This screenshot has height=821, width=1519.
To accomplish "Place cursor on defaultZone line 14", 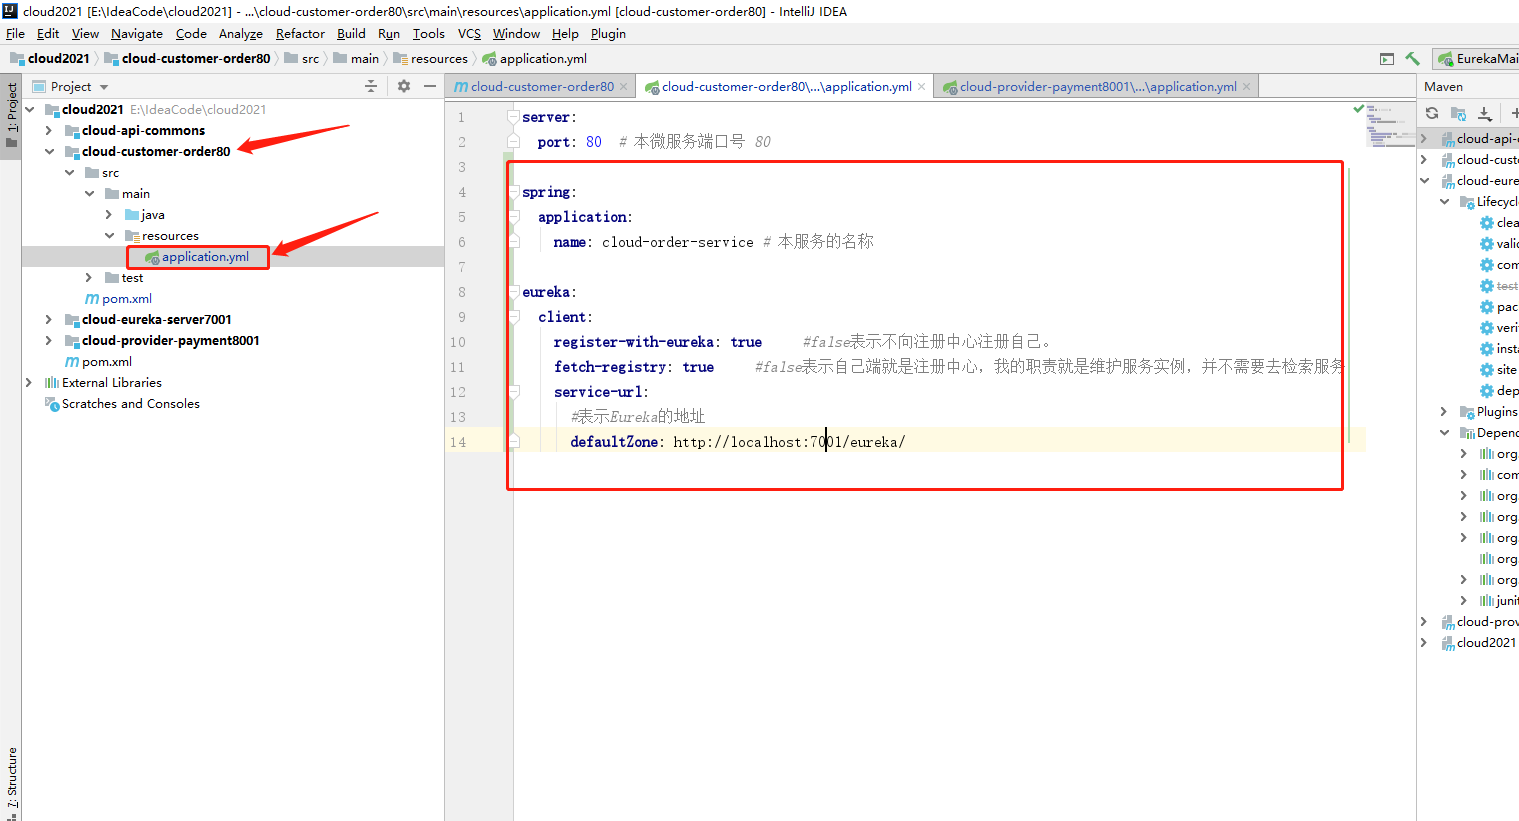I will (x=738, y=442).
